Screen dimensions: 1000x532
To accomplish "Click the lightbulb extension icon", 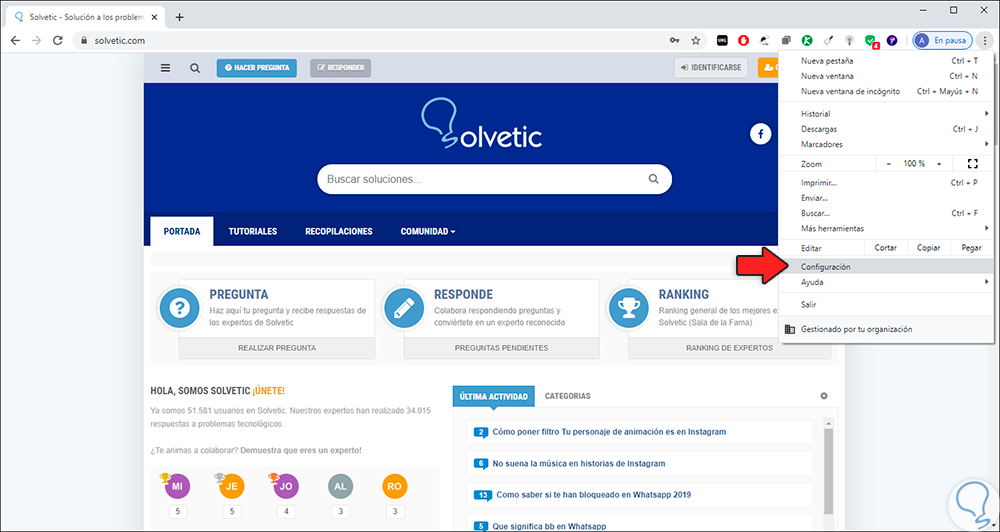I will pos(849,40).
